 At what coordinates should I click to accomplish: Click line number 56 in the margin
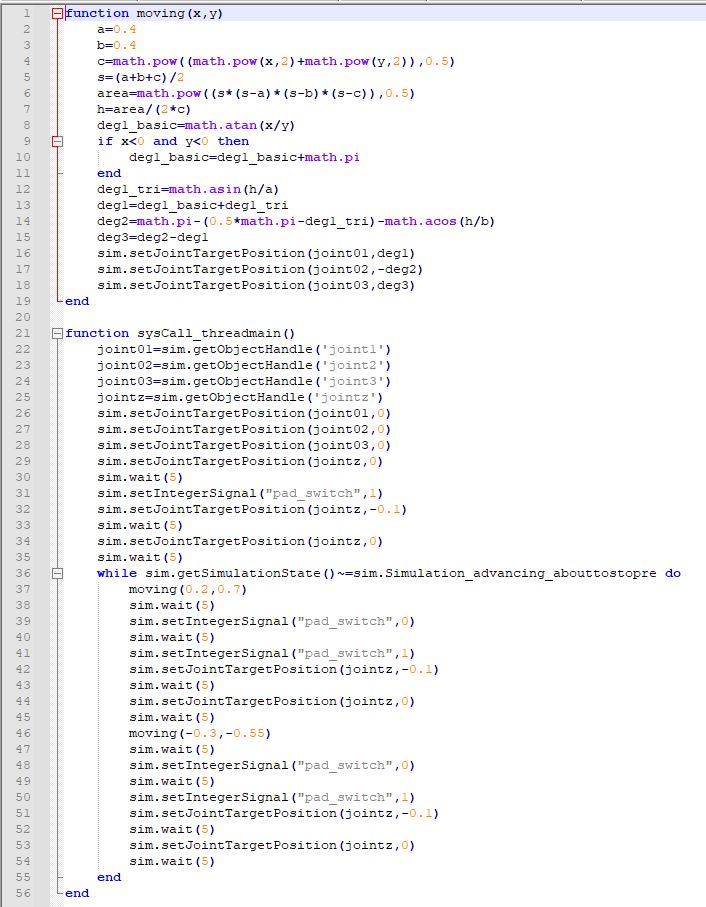point(23,893)
